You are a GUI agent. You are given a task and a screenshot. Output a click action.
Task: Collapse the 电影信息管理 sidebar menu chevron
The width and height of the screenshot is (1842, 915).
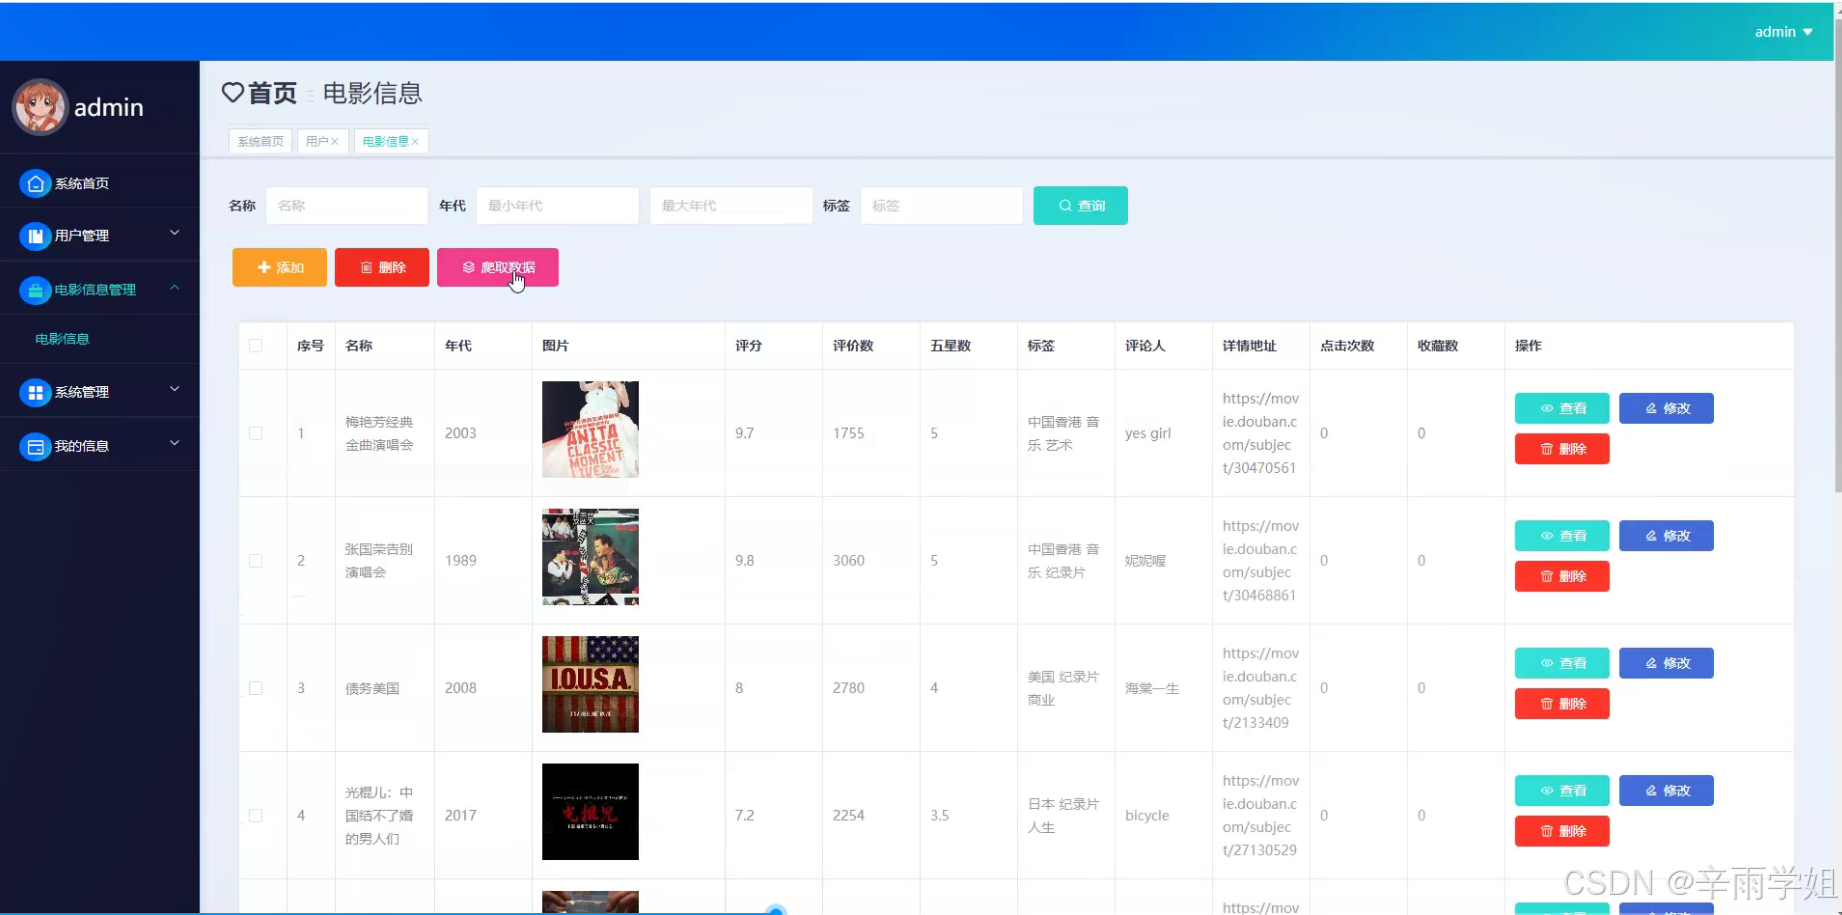coord(175,288)
